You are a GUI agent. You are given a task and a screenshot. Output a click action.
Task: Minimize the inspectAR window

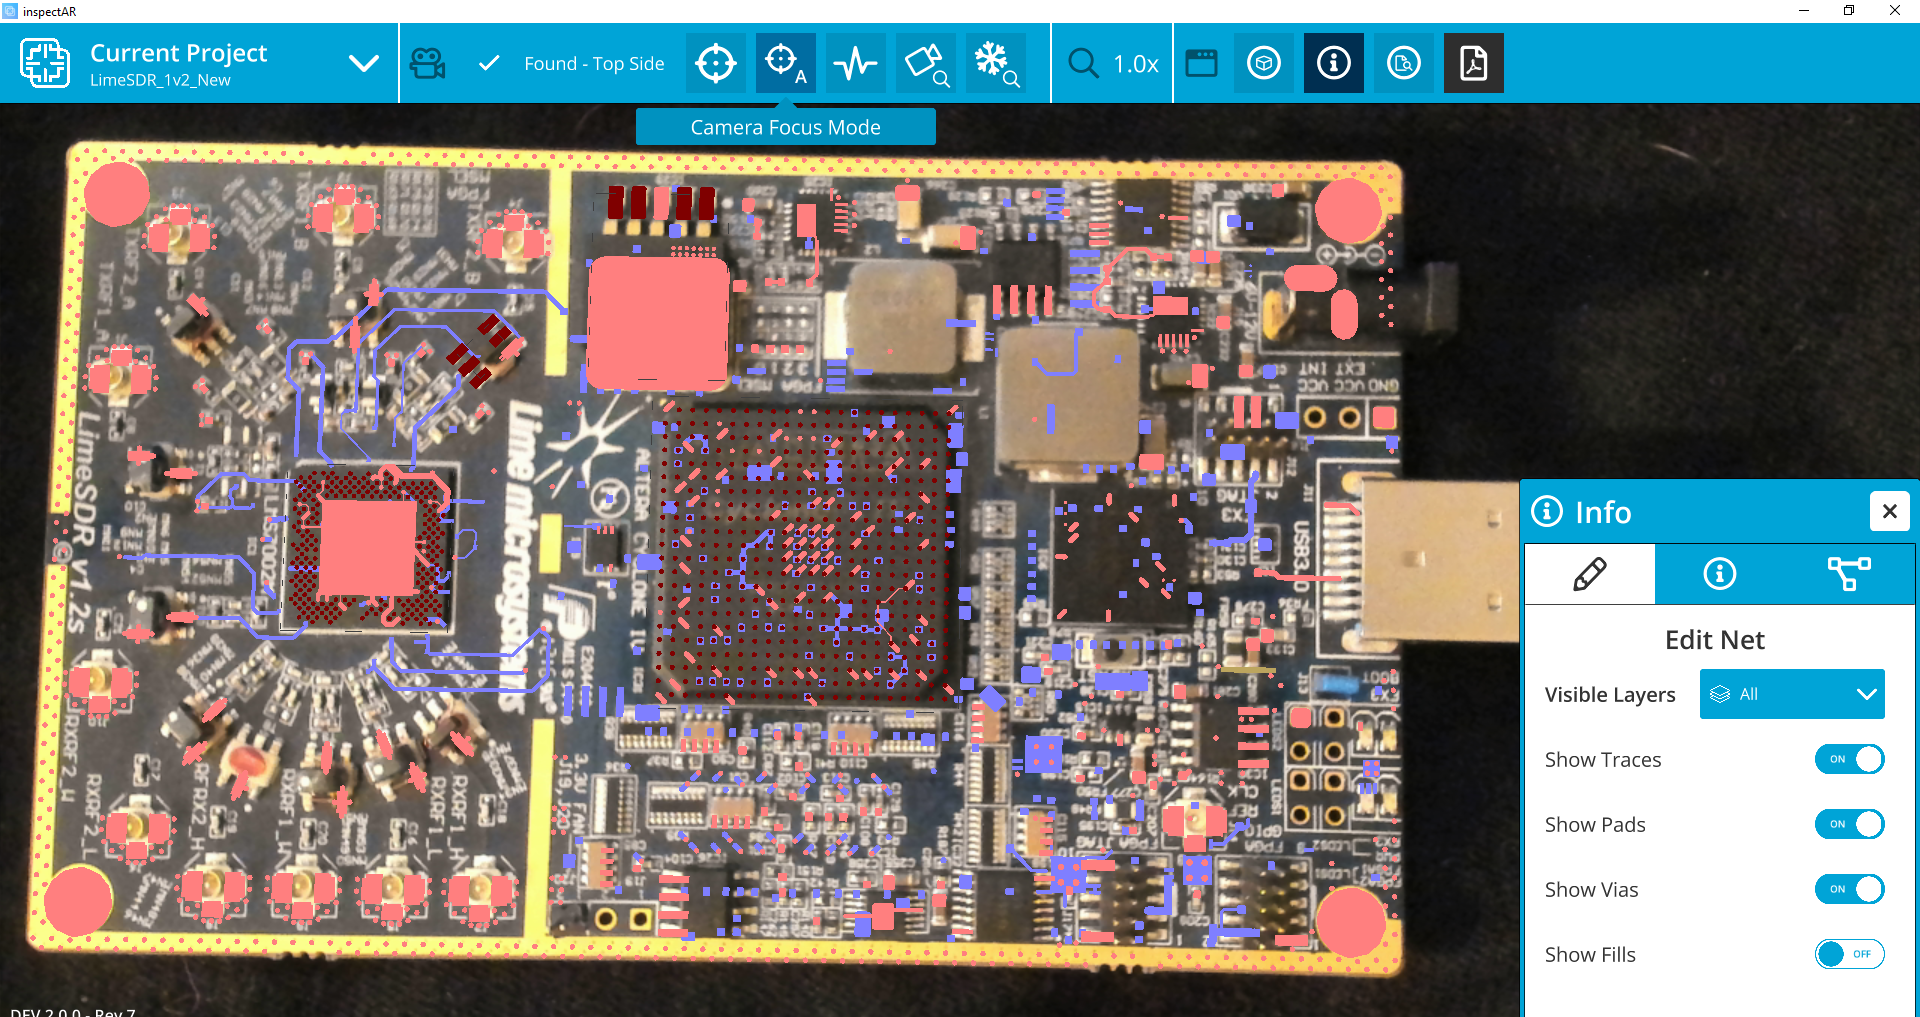click(x=1804, y=11)
